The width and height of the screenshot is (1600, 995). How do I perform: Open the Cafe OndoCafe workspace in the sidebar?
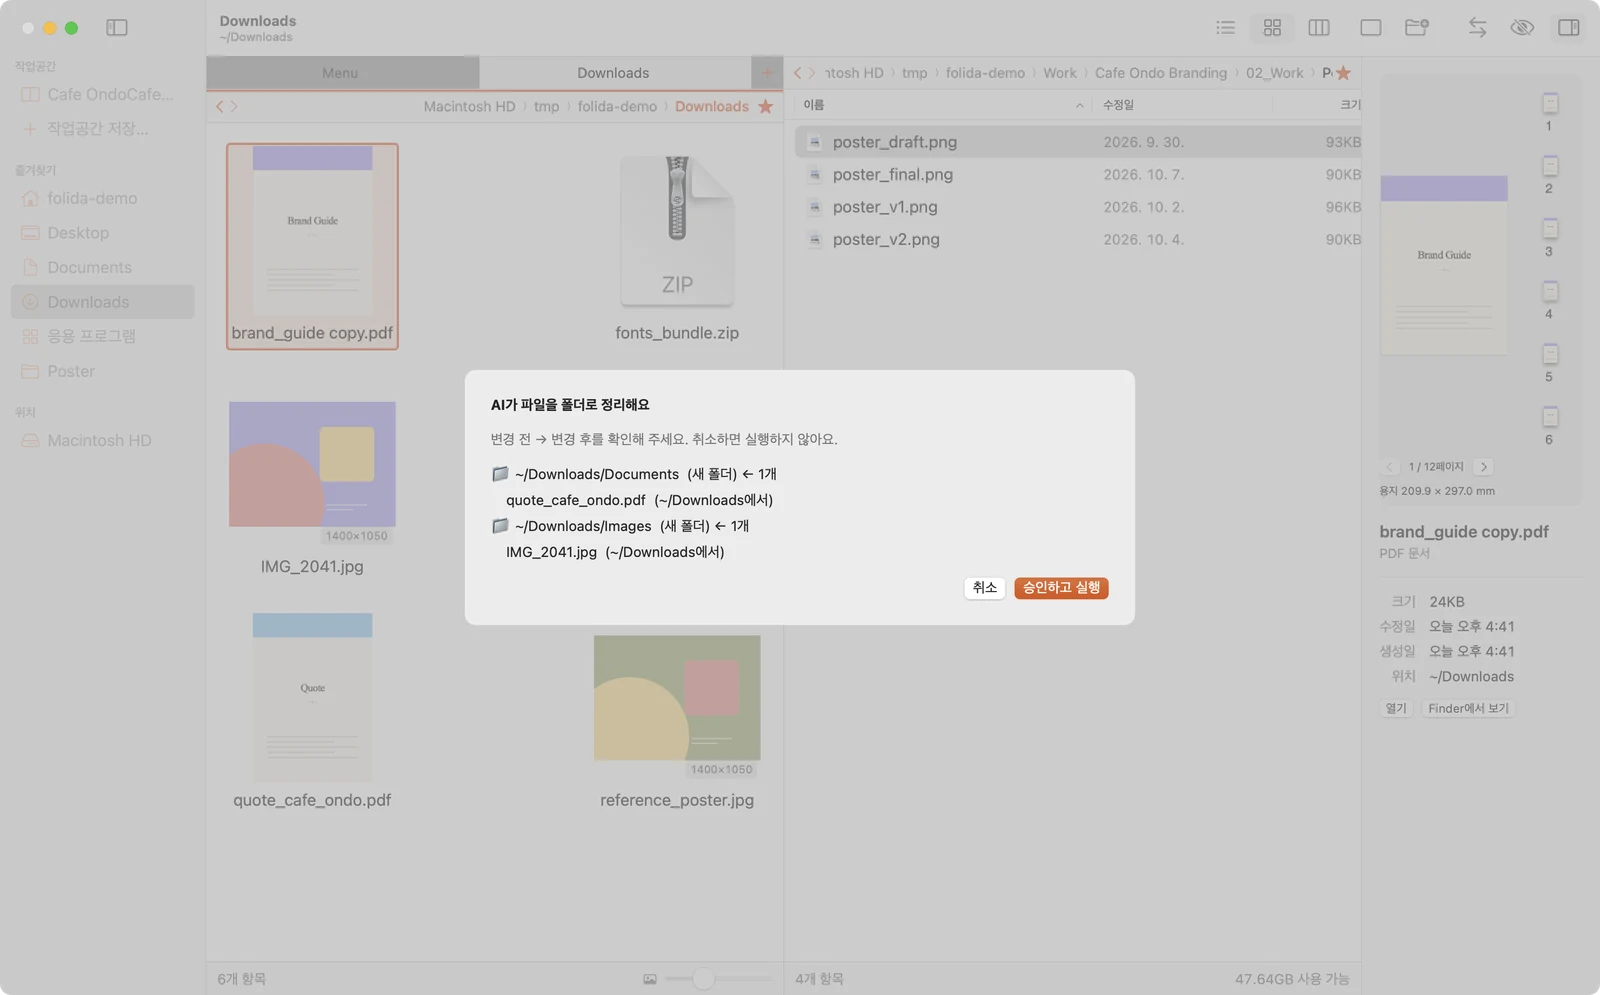pos(102,94)
